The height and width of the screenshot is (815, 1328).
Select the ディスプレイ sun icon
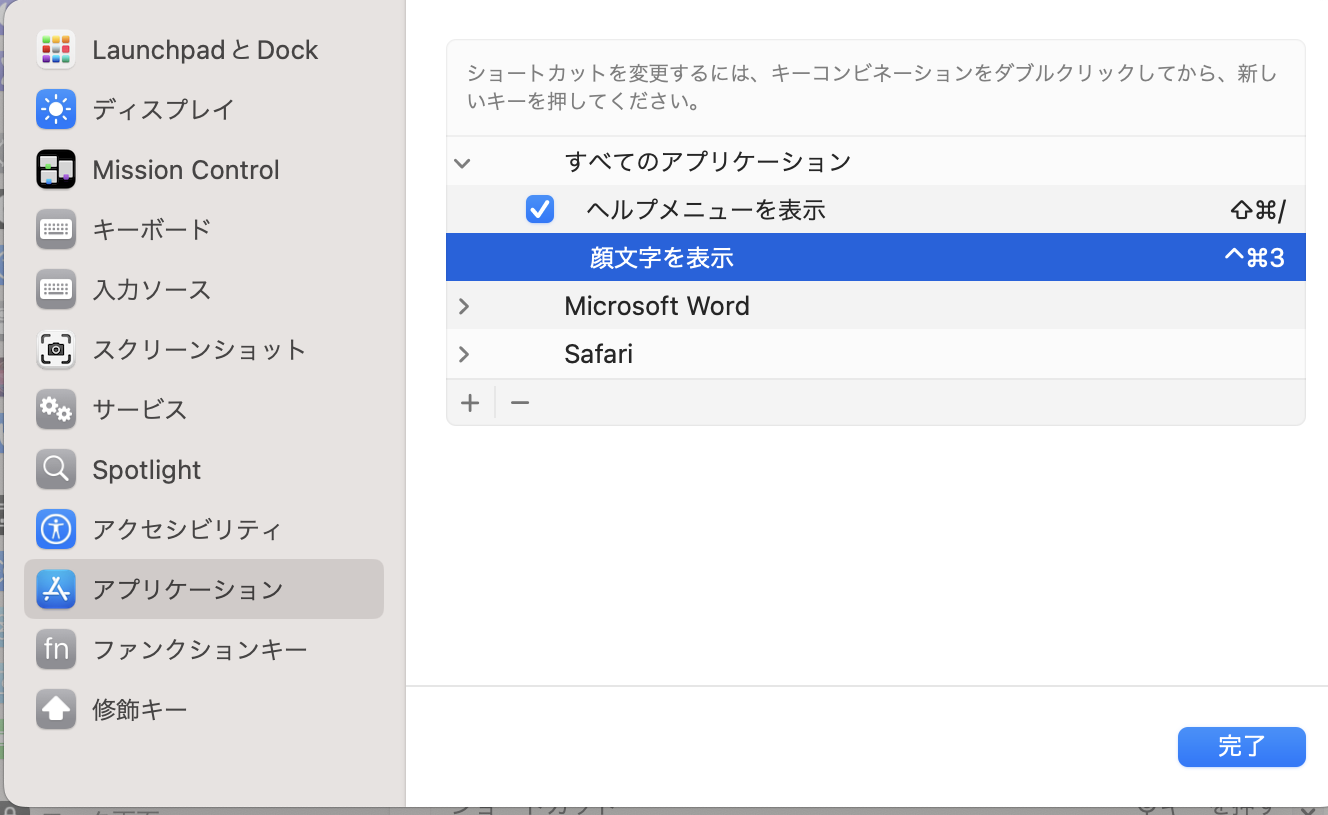tap(56, 109)
